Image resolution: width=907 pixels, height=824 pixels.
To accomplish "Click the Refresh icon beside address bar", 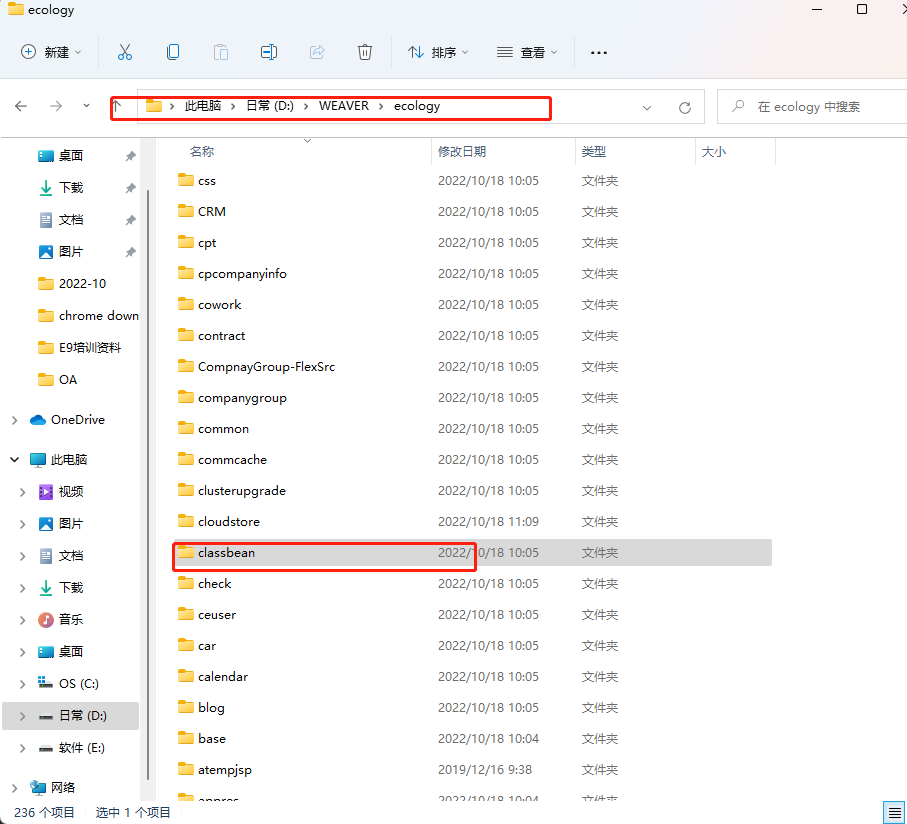I will click(685, 107).
